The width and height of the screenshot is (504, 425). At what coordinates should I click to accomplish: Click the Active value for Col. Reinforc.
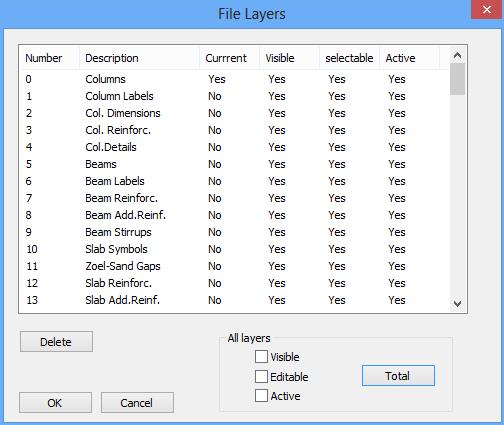click(x=397, y=130)
